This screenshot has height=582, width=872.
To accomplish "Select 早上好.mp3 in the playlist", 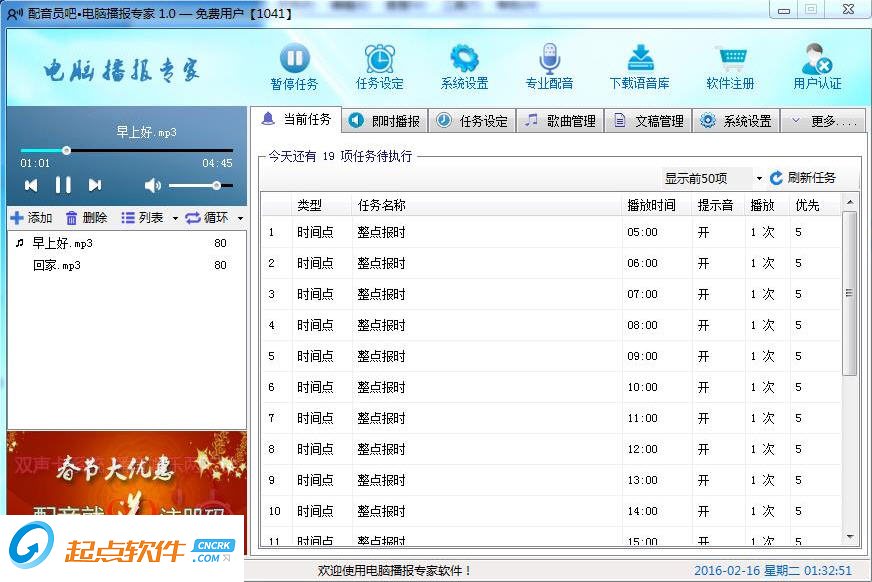I will point(125,243).
